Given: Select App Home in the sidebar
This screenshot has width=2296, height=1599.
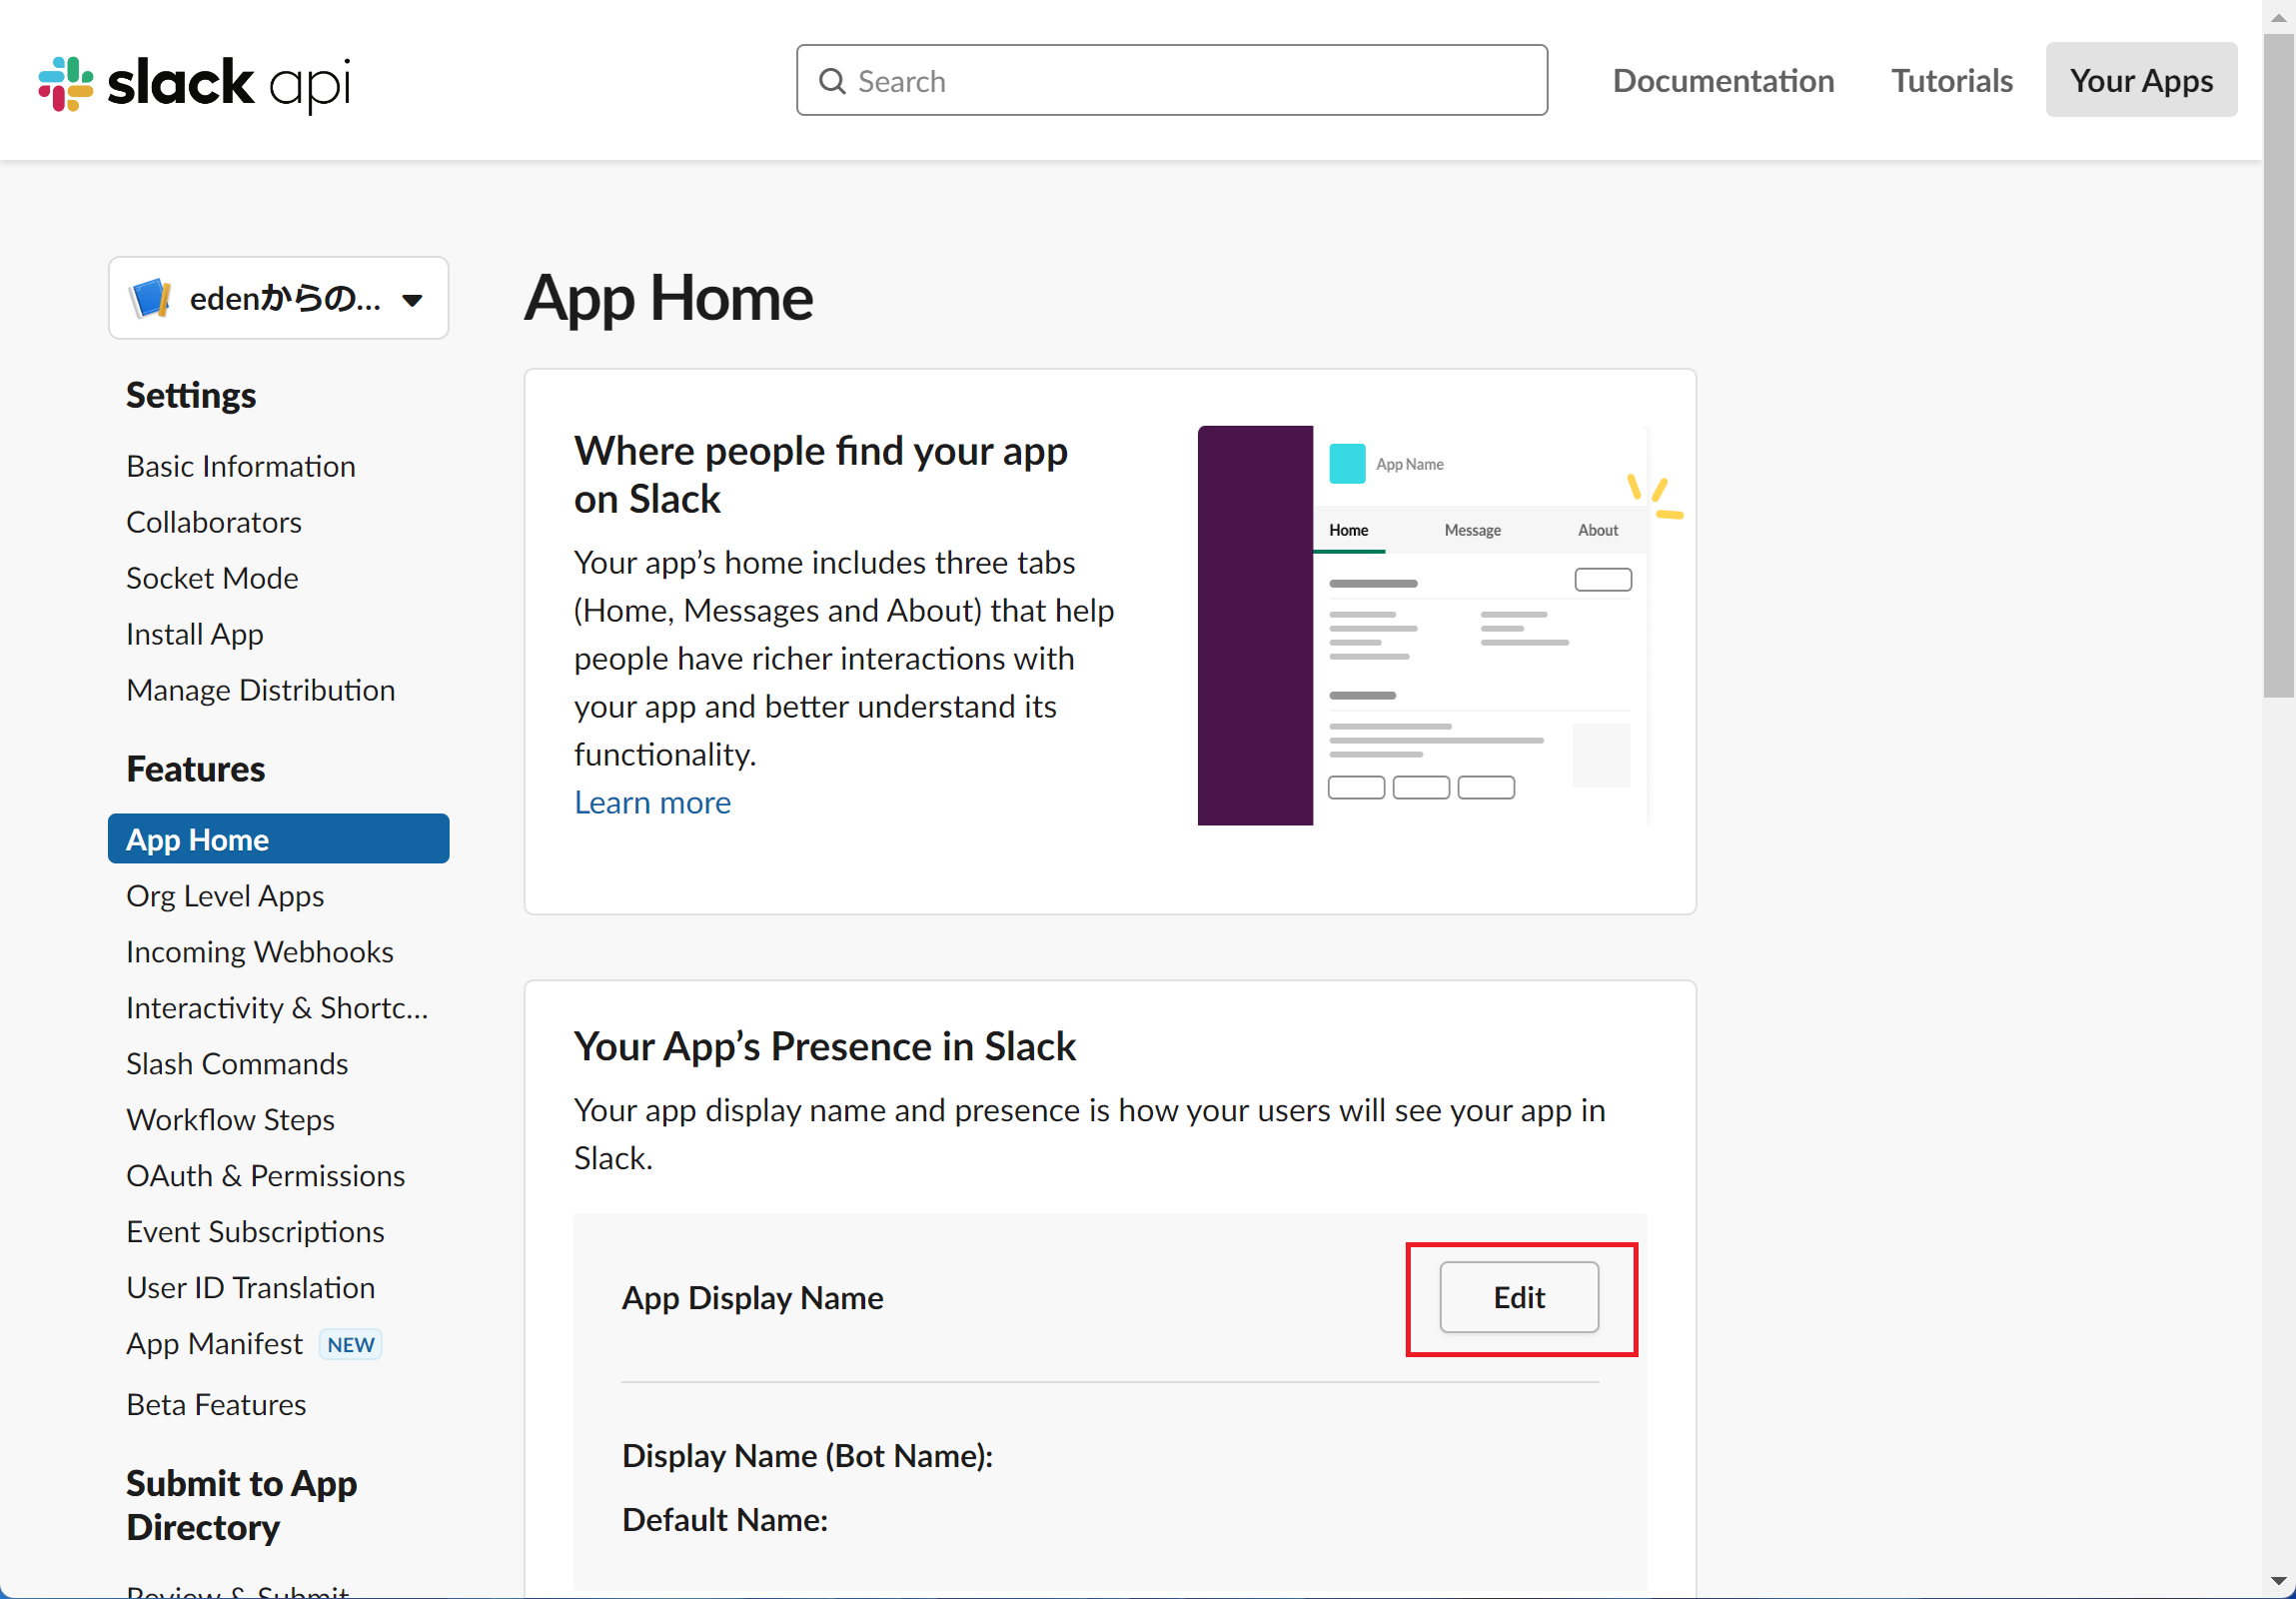Looking at the screenshot, I should pos(278,839).
